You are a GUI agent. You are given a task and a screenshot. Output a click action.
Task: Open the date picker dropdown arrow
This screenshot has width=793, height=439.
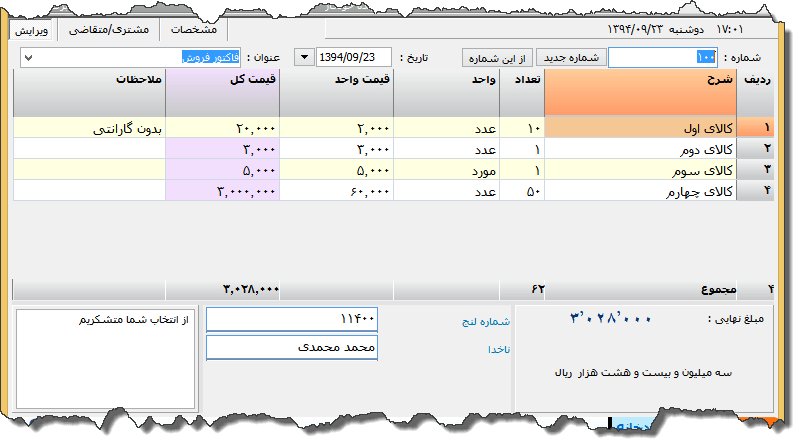click(303, 57)
